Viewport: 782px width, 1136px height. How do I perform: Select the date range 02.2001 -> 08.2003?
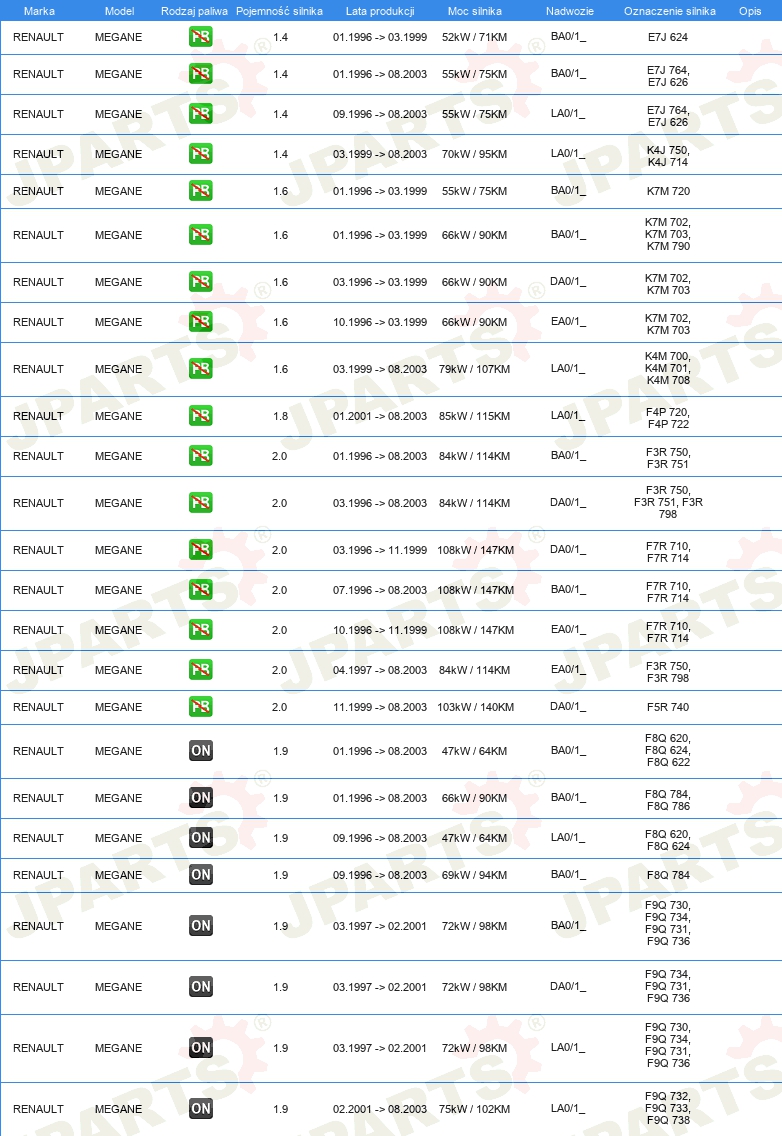coord(380,1109)
